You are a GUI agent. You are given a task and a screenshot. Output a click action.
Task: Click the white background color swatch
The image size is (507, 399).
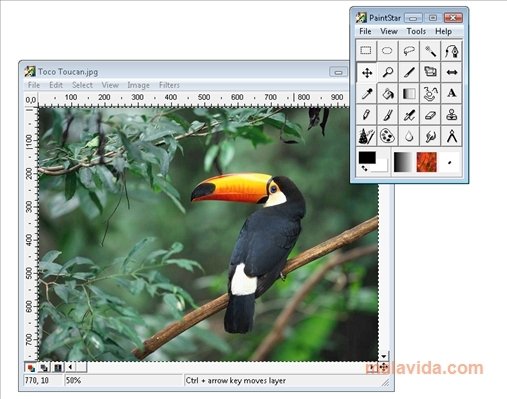click(381, 166)
